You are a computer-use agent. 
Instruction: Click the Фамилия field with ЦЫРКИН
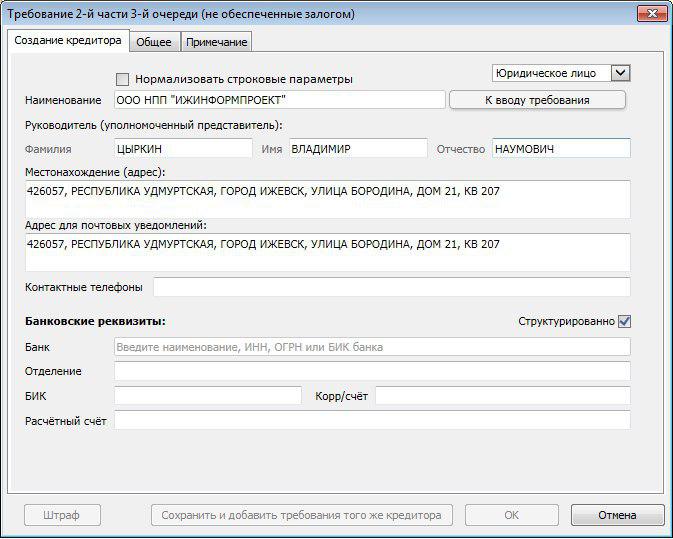click(x=183, y=148)
